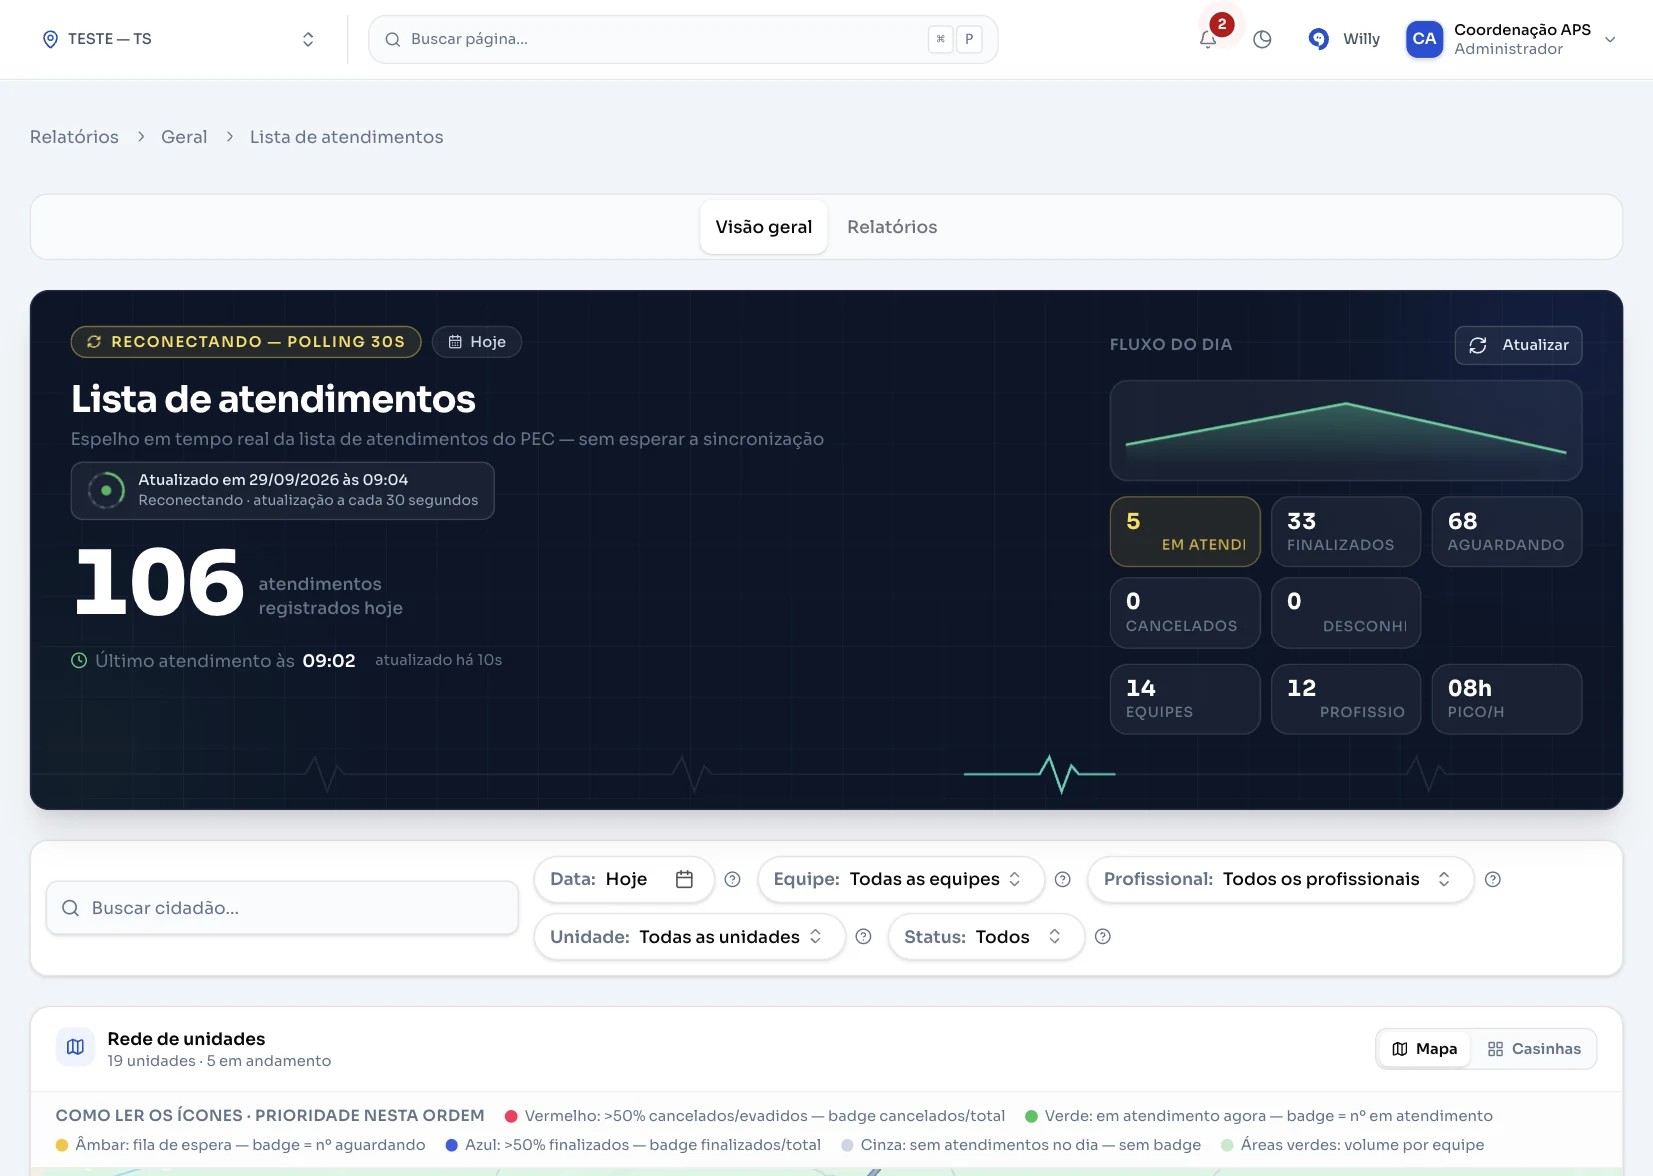Click the green clock icon by Último atendimento
The width and height of the screenshot is (1653, 1176).
click(79, 660)
